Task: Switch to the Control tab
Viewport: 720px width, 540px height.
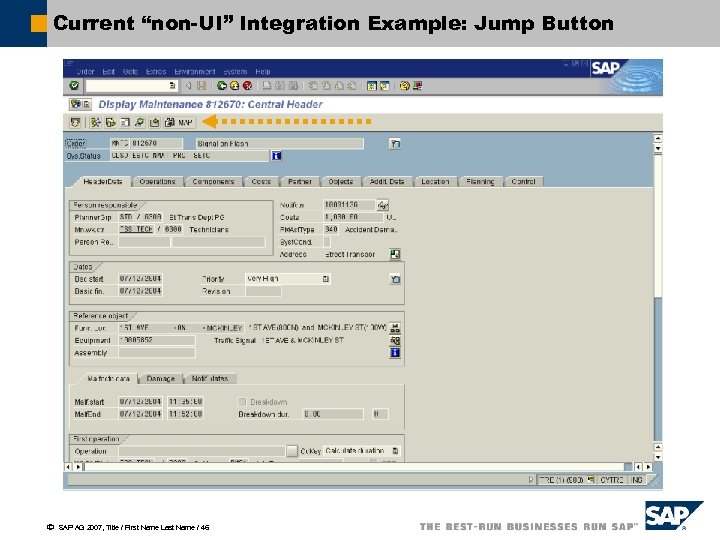Action: pos(523,181)
